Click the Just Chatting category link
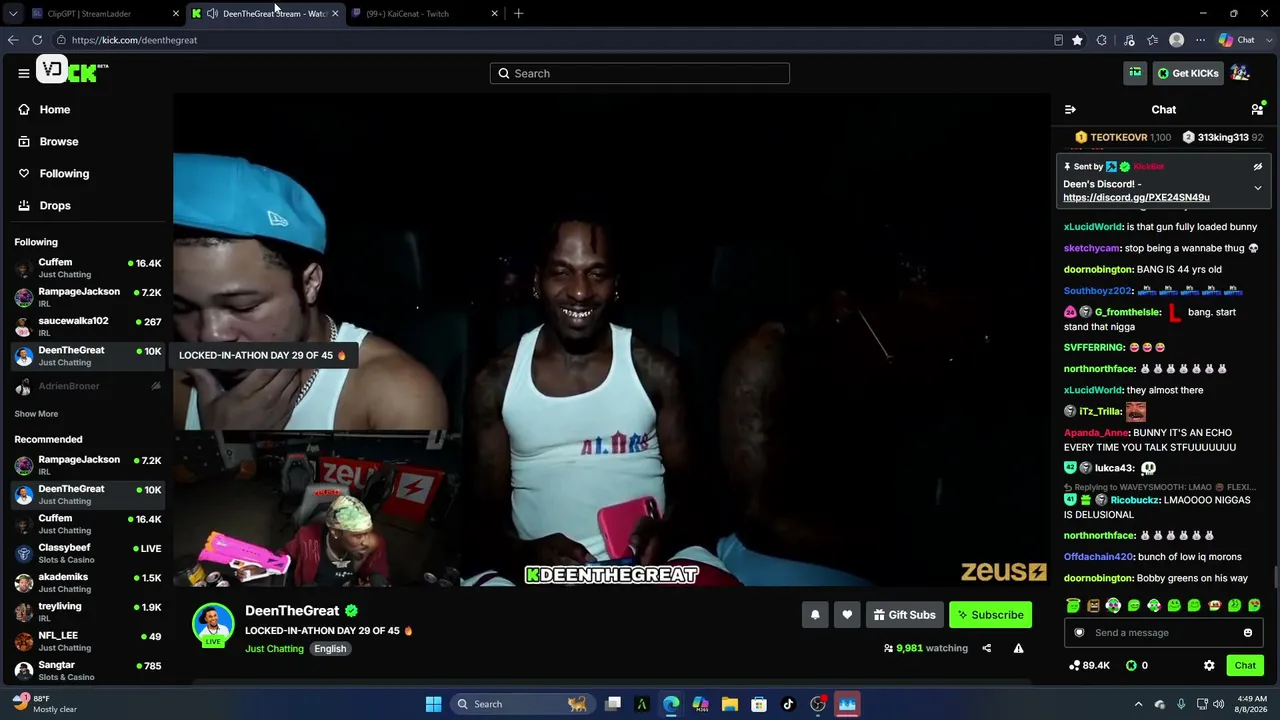 274,649
